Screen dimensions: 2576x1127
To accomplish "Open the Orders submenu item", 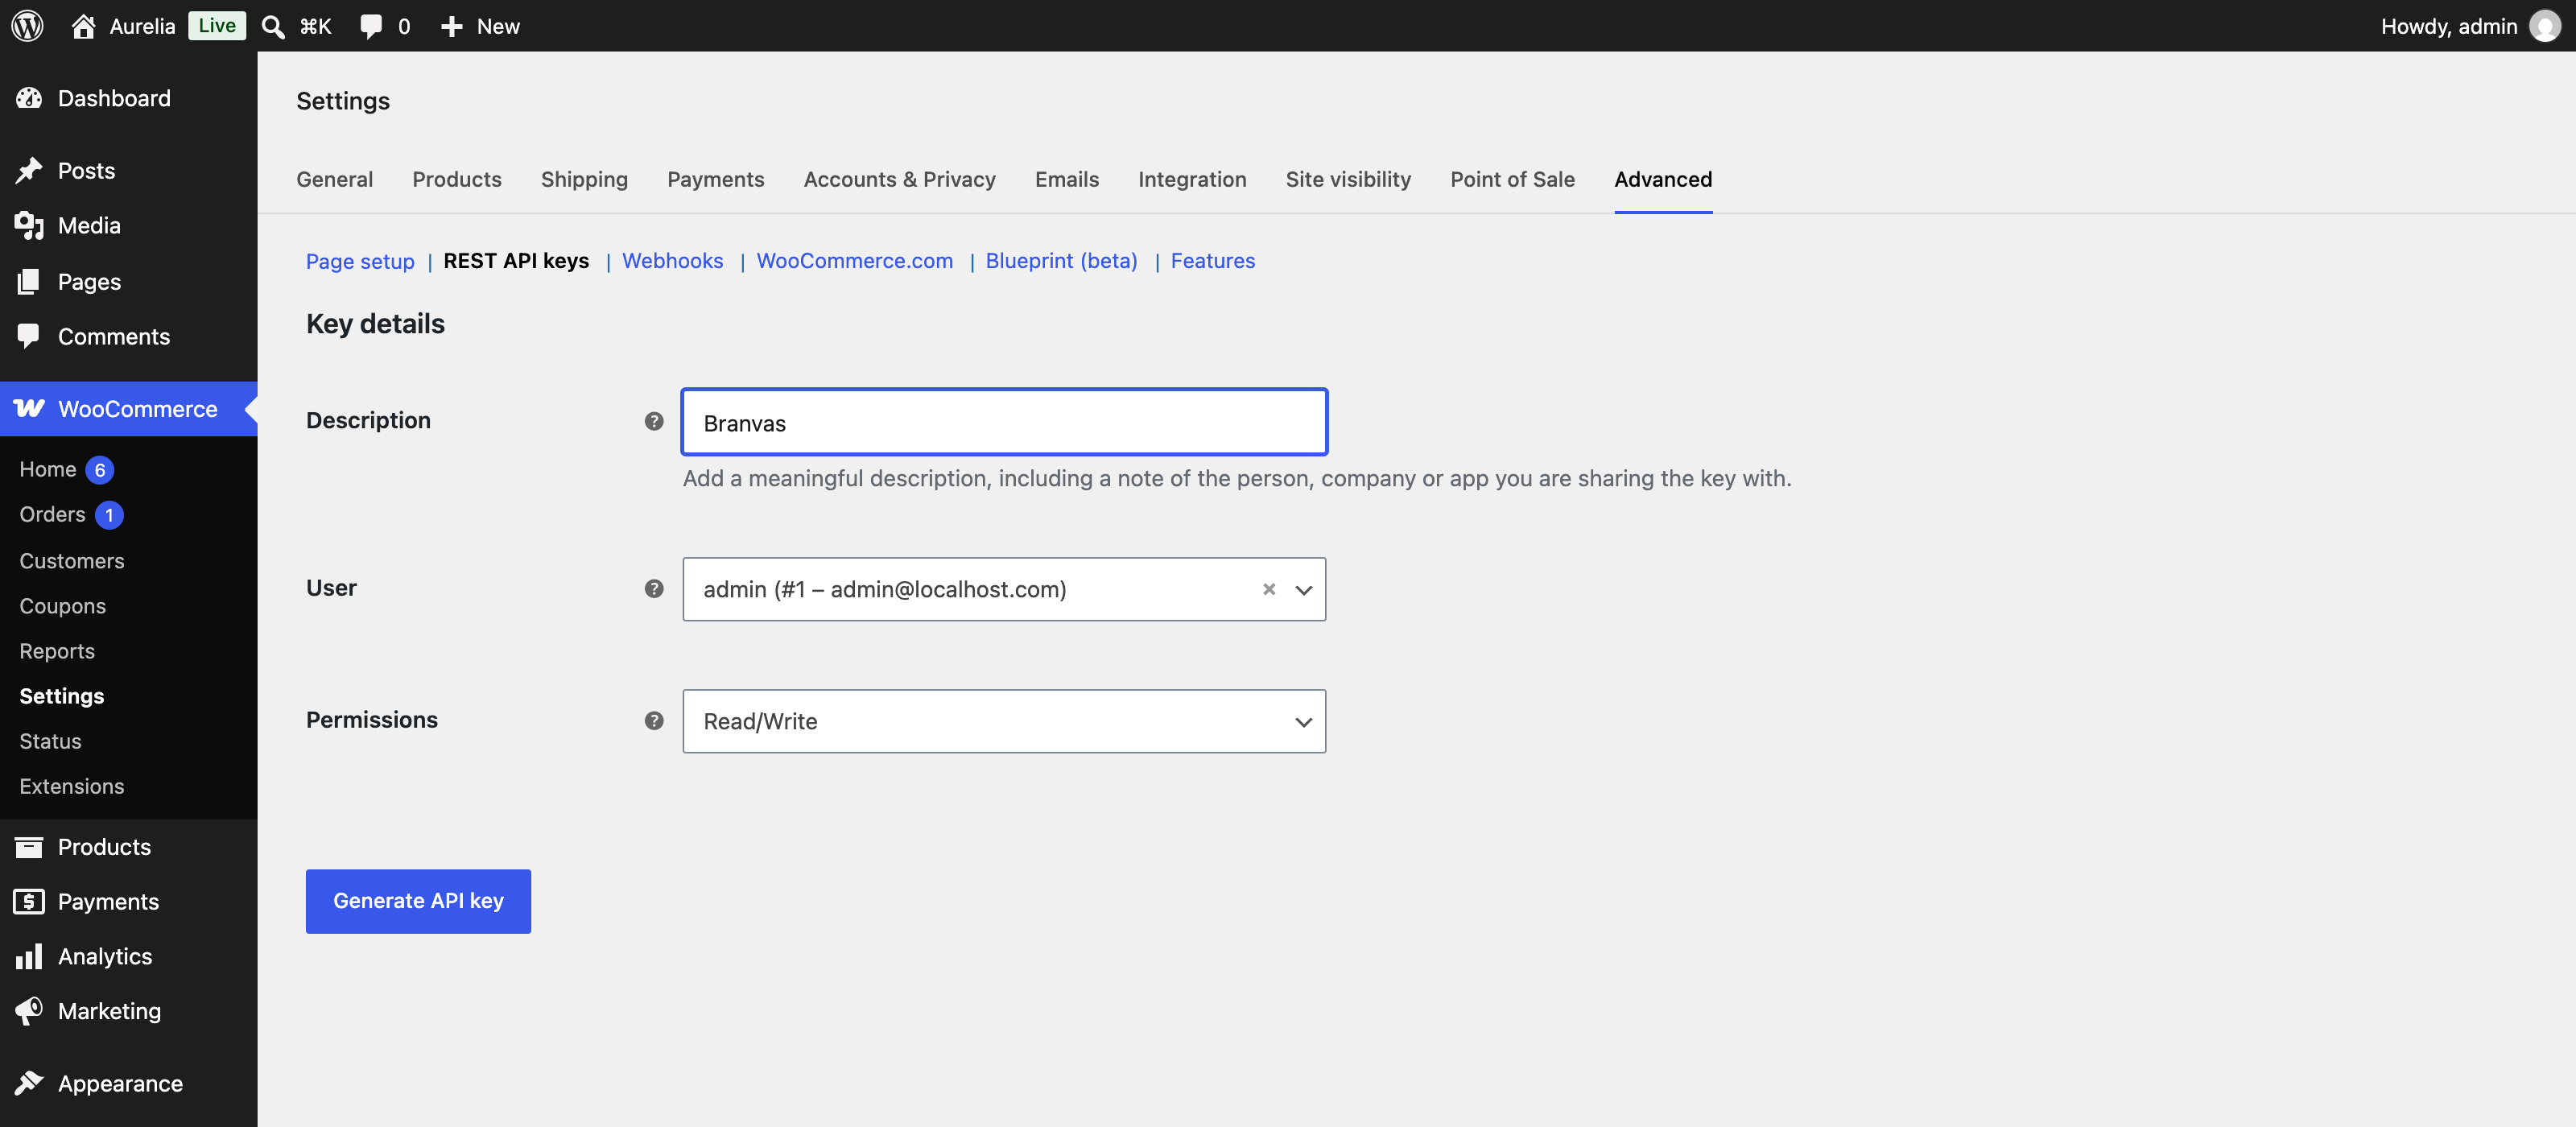I will 52,514.
